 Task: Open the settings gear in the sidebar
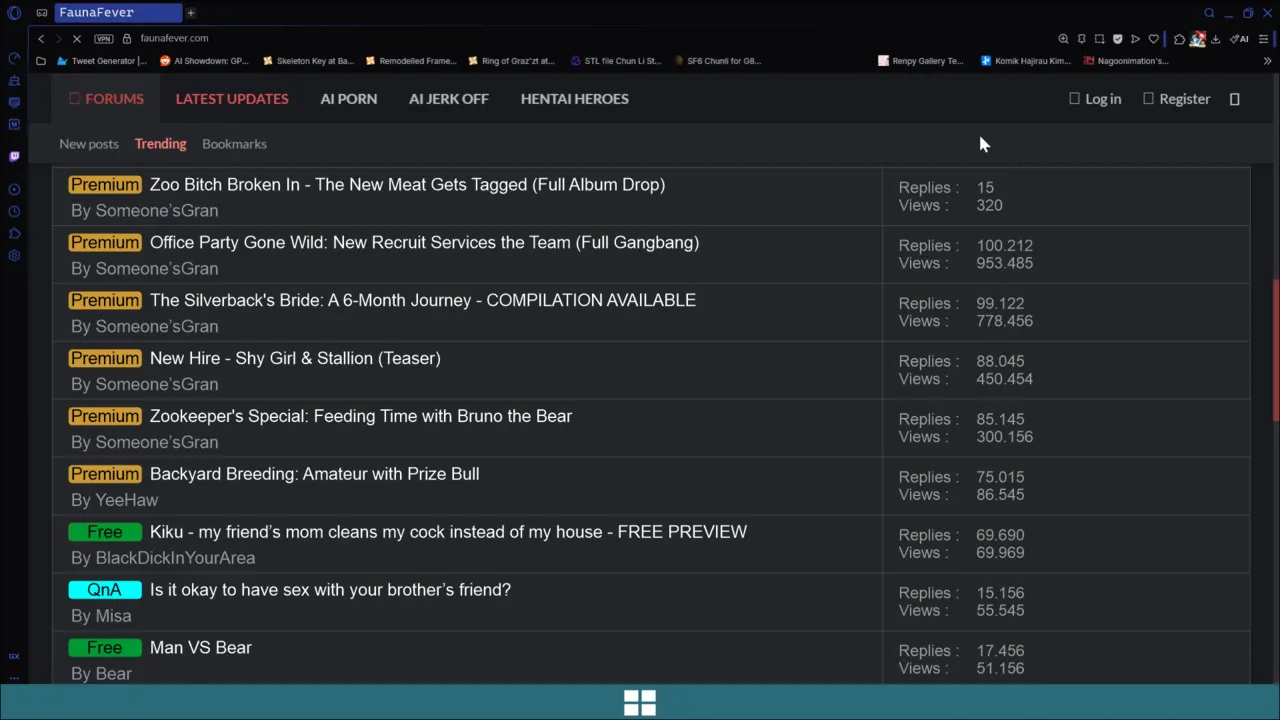tap(14, 255)
